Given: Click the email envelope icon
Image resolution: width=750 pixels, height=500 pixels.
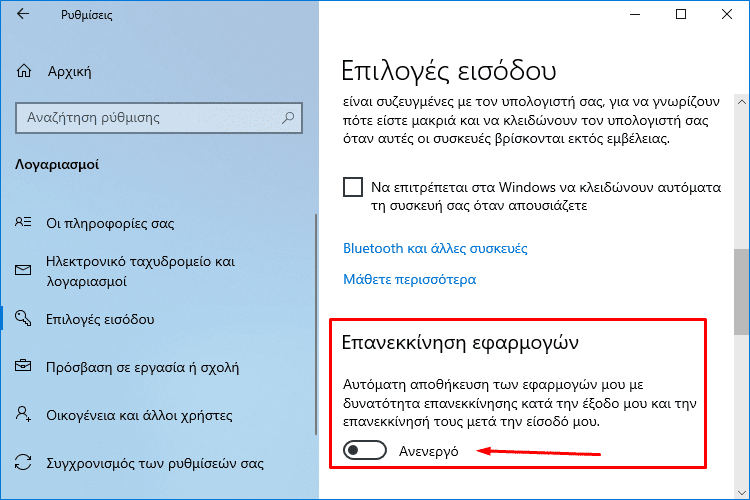Looking at the screenshot, I should pyautogui.click(x=23, y=270).
